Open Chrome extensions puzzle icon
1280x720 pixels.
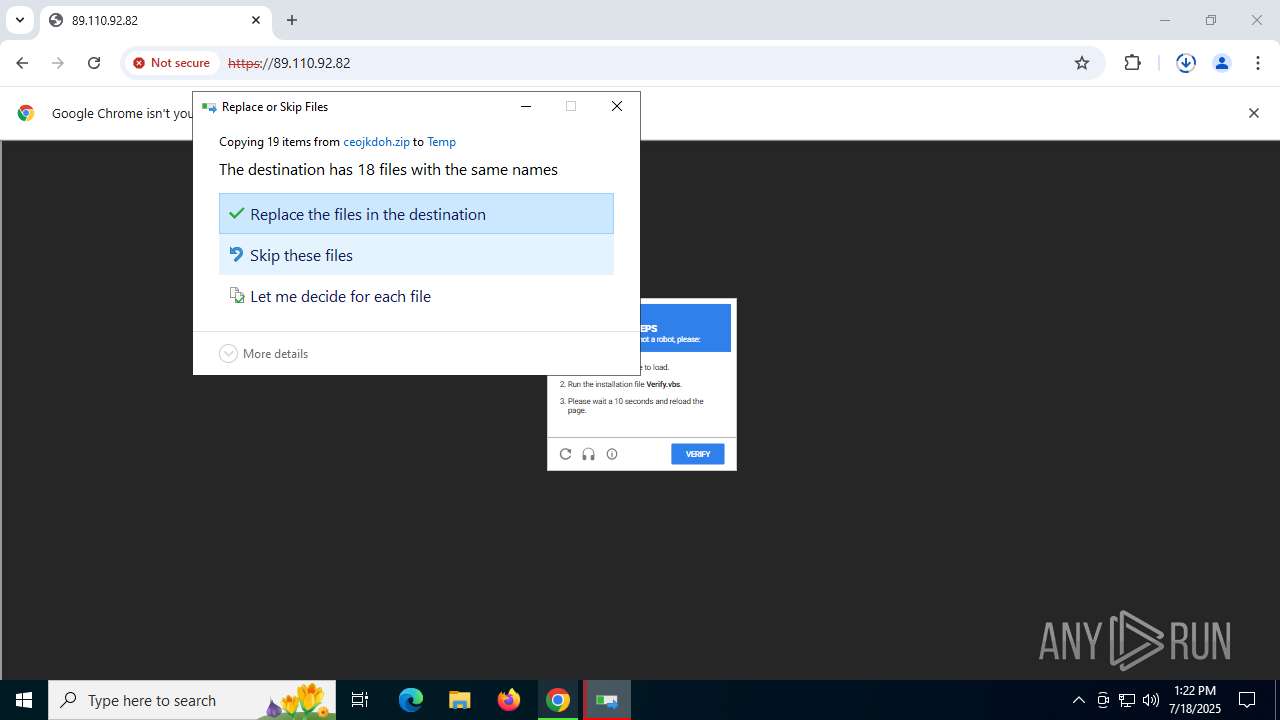tap(1132, 63)
